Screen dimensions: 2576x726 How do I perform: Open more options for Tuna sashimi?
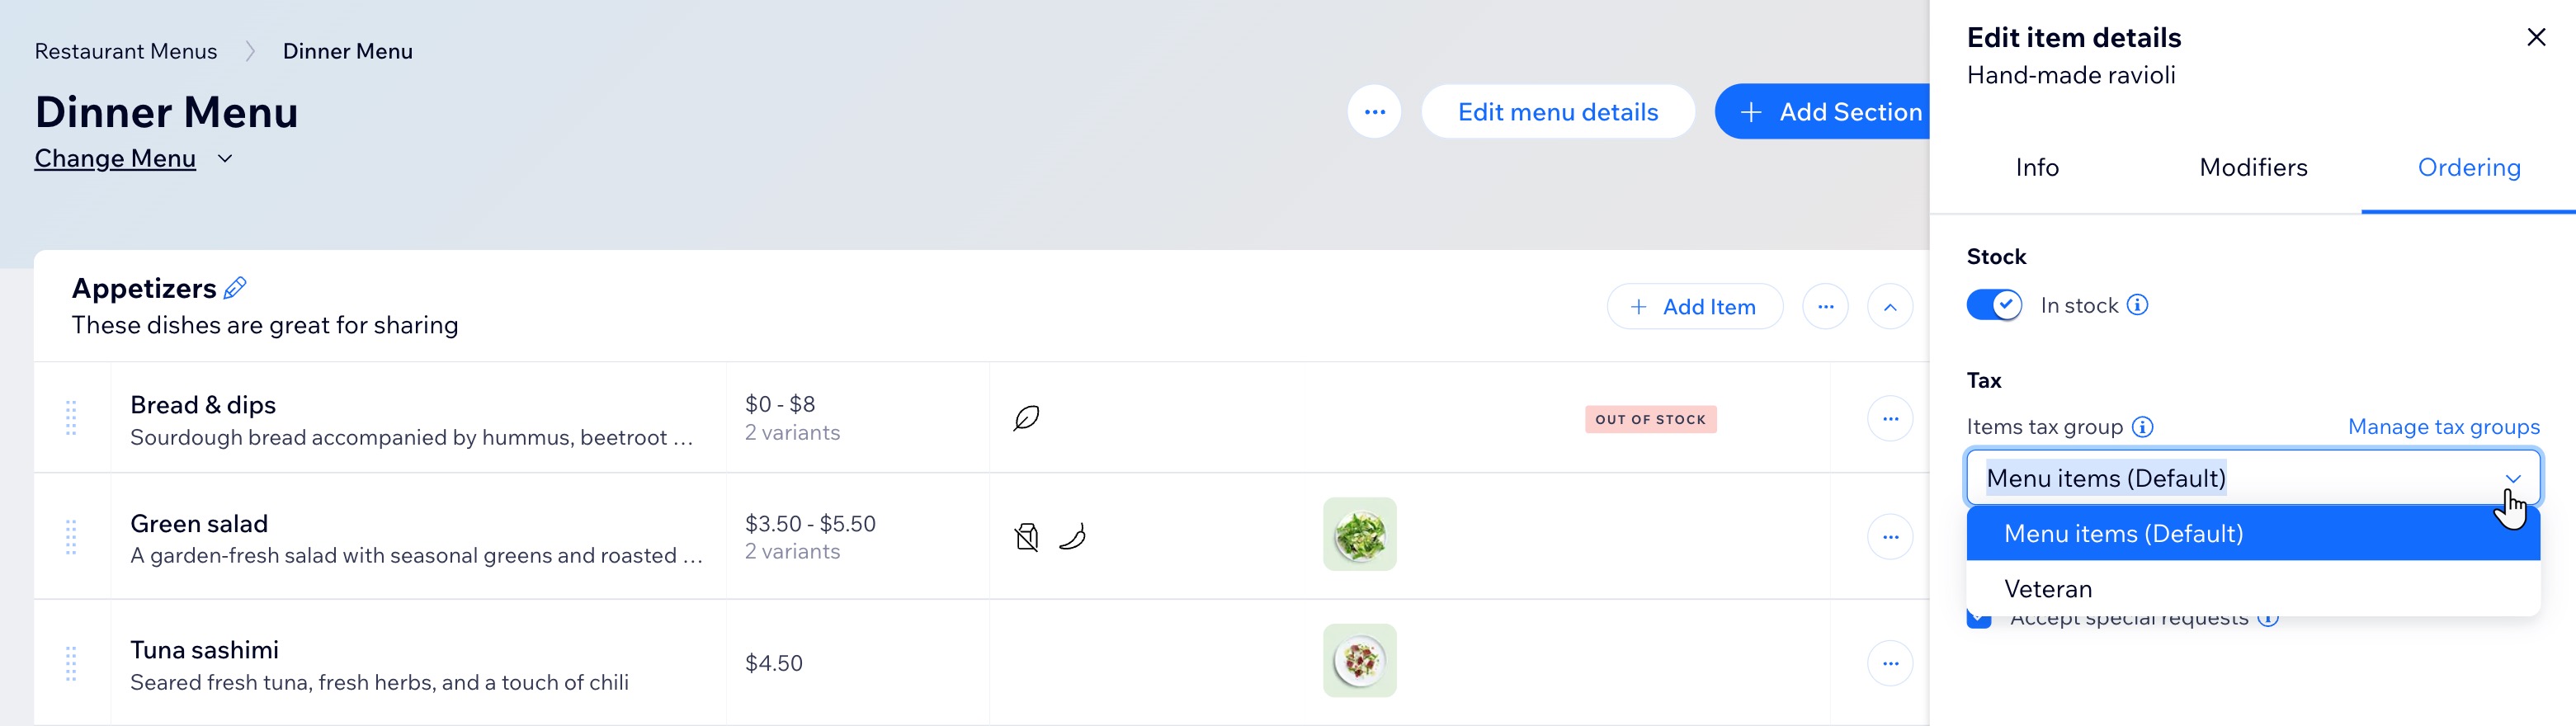pyautogui.click(x=1889, y=663)
